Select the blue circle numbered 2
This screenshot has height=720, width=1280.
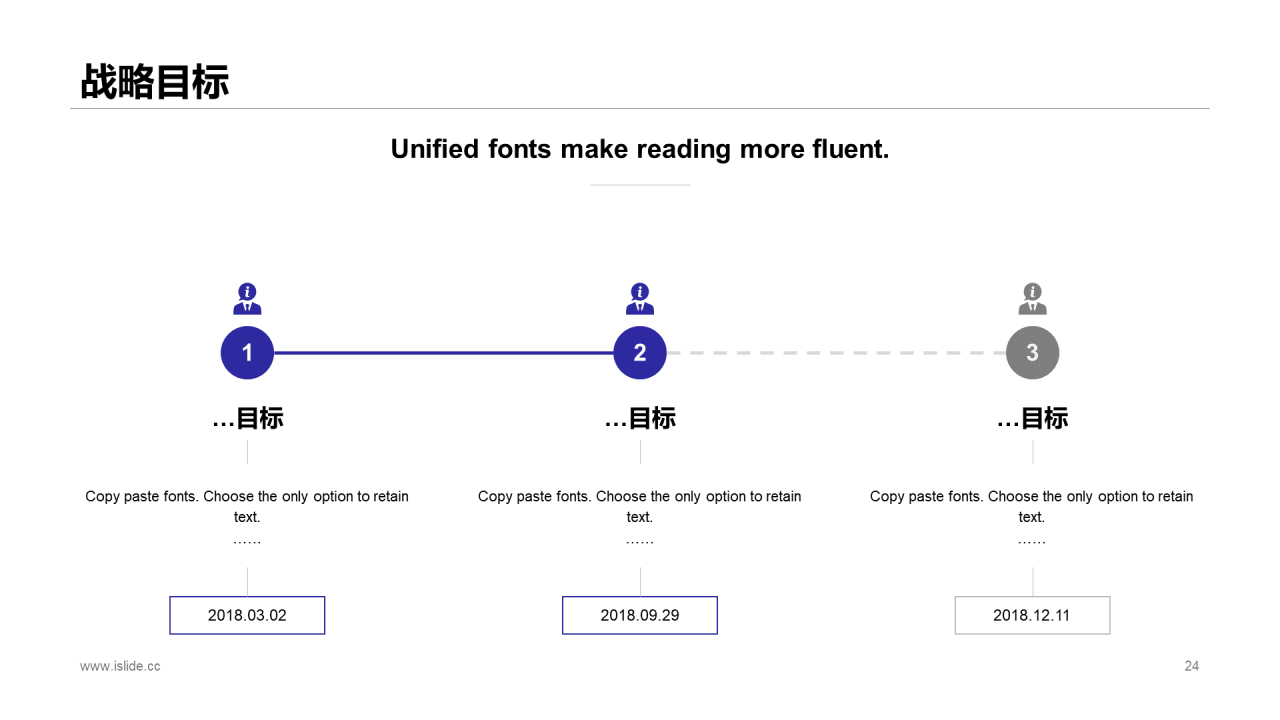[x=640, y=353]
